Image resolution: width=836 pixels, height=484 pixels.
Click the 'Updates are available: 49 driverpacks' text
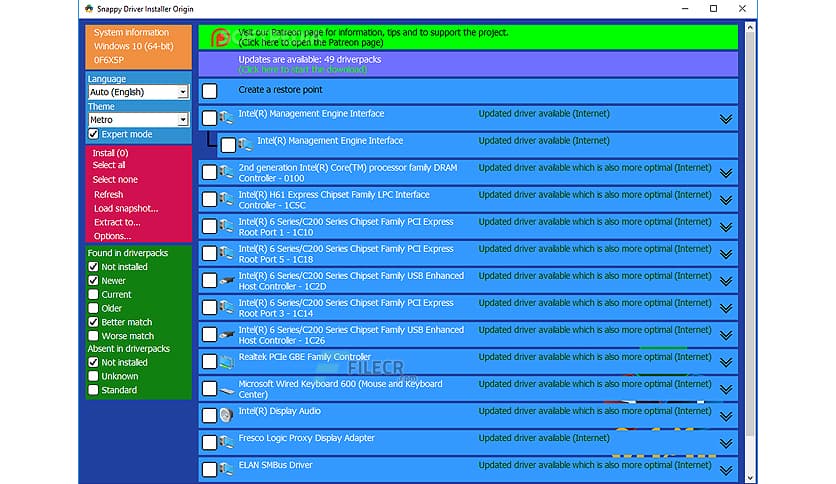310,59
